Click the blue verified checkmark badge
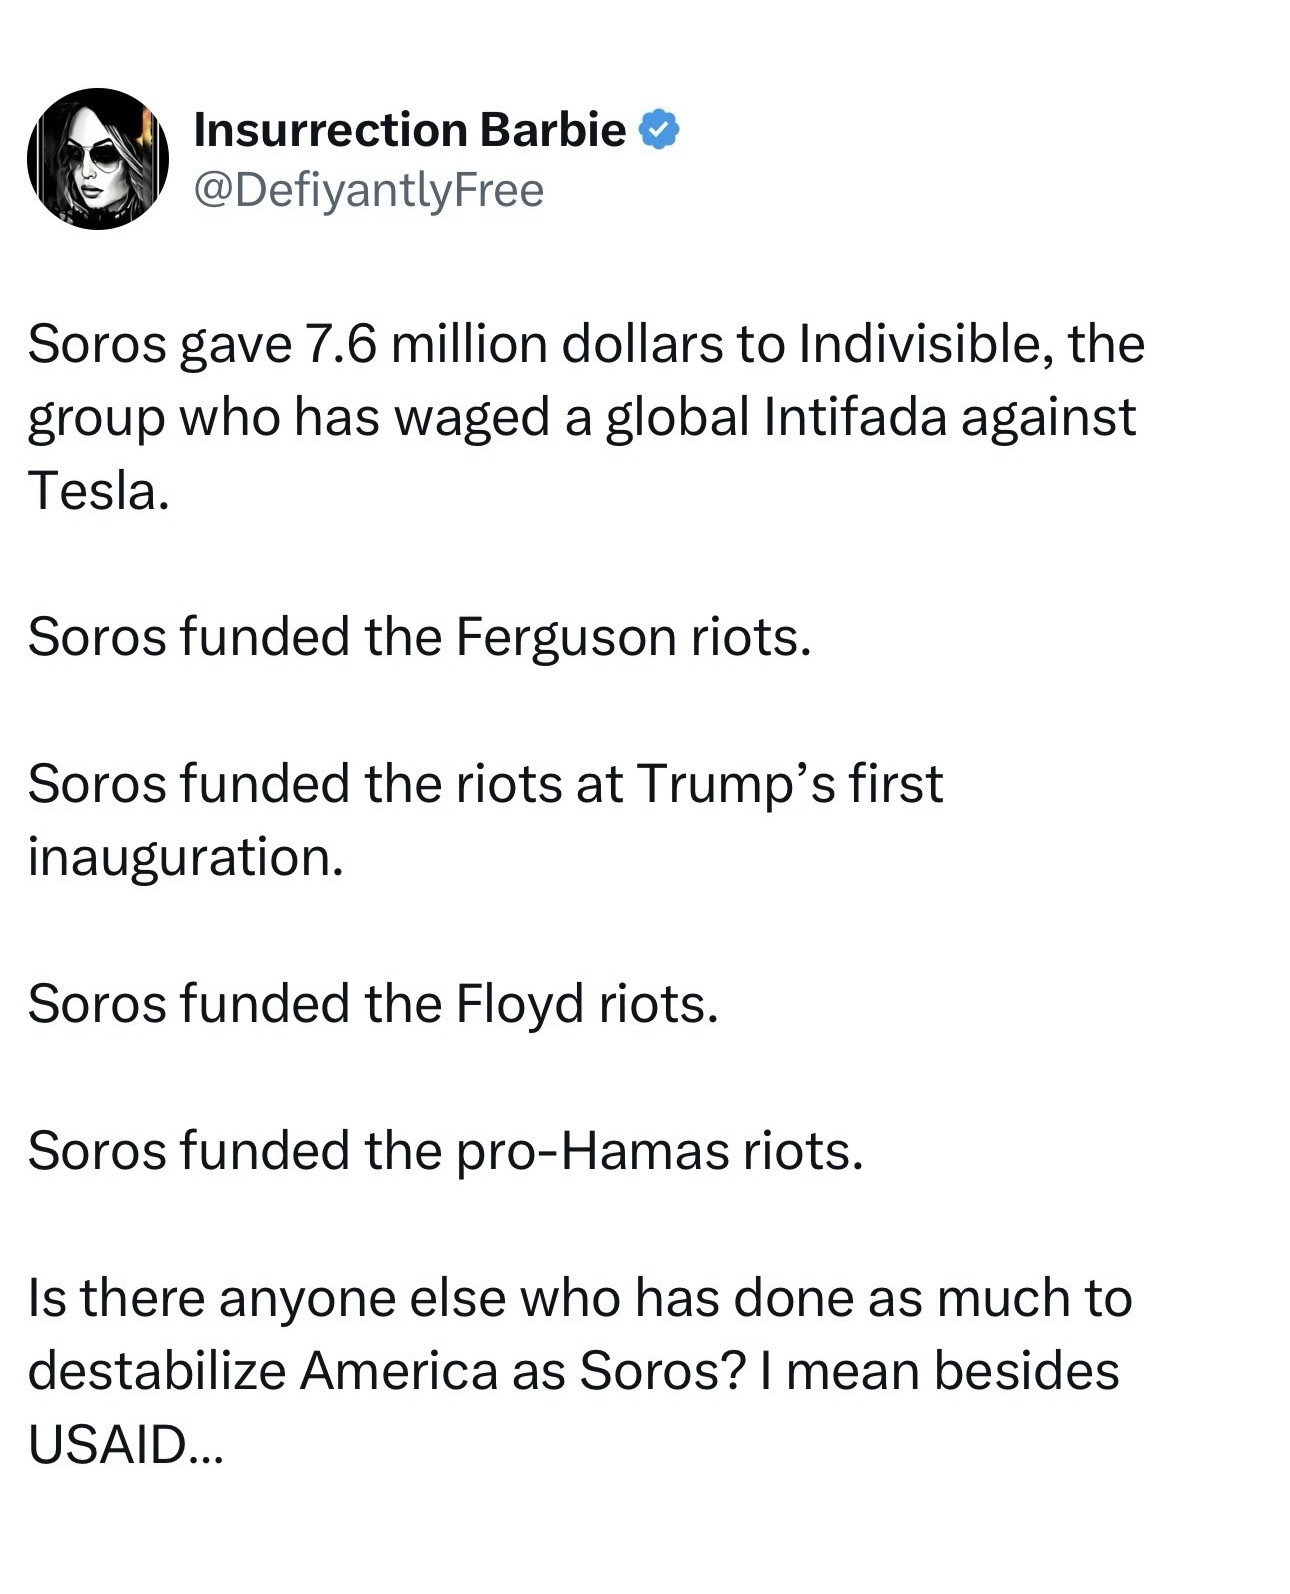Viewport: 1290px width, 1594px height. coord(659,130)
